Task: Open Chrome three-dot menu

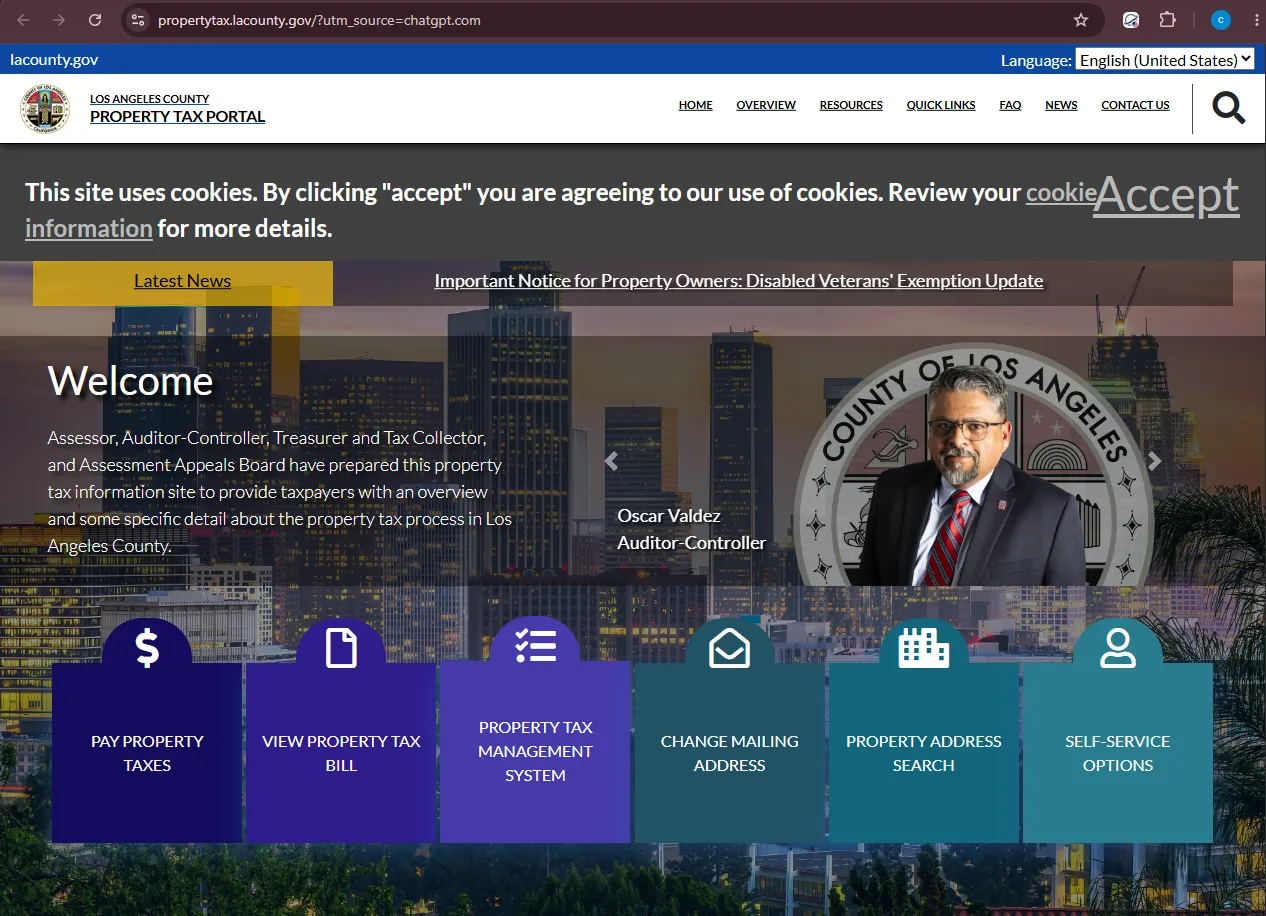Action: (1256, 20)
